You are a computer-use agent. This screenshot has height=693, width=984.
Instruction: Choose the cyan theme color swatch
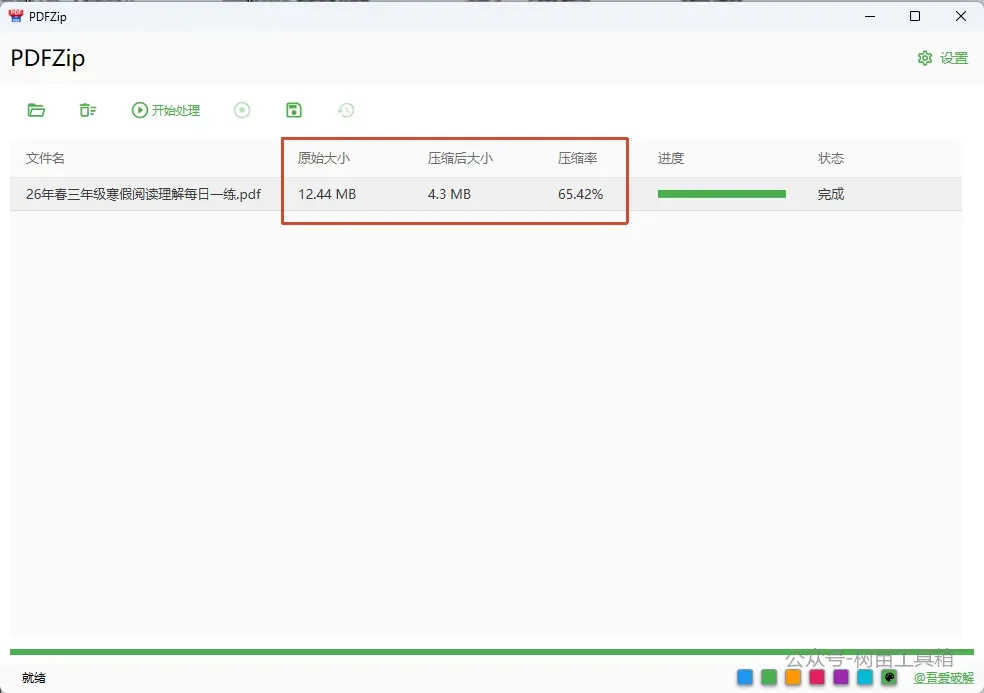point(865,677)
